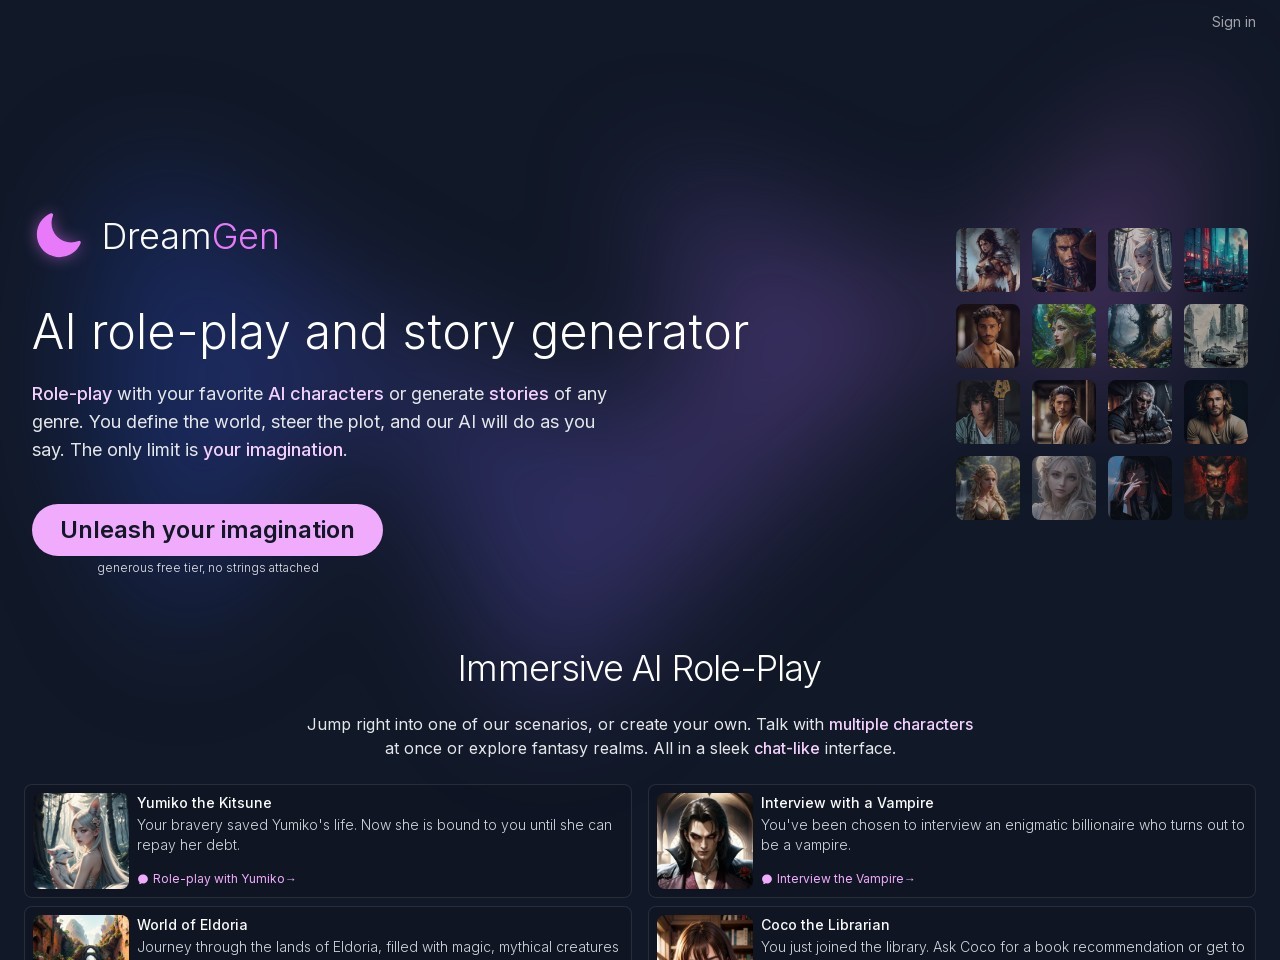Click the foggy city street car thumbnail

pos(1216,336)
